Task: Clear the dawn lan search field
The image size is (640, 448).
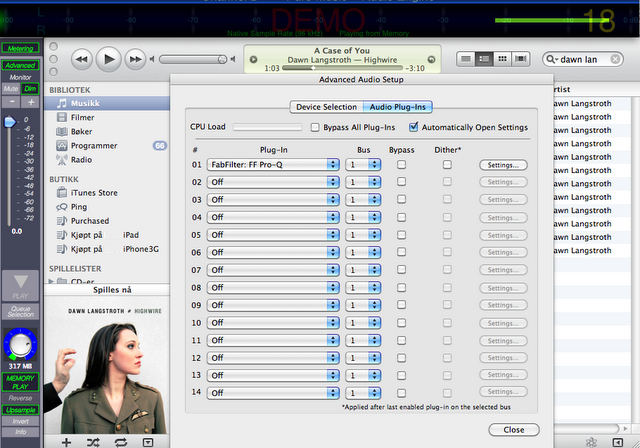Action: 615,60
